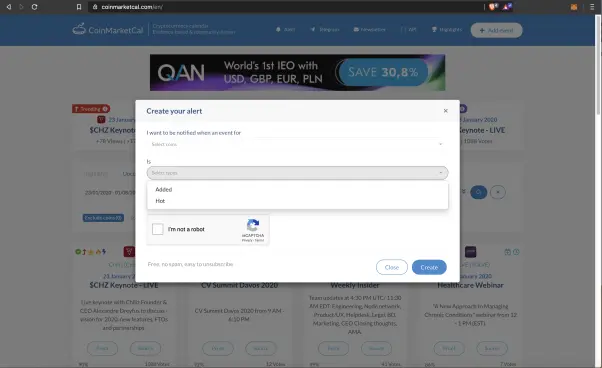Screen dimensions: 602x368
Task: Open the Telegram nav item
Action: (325, 30)
